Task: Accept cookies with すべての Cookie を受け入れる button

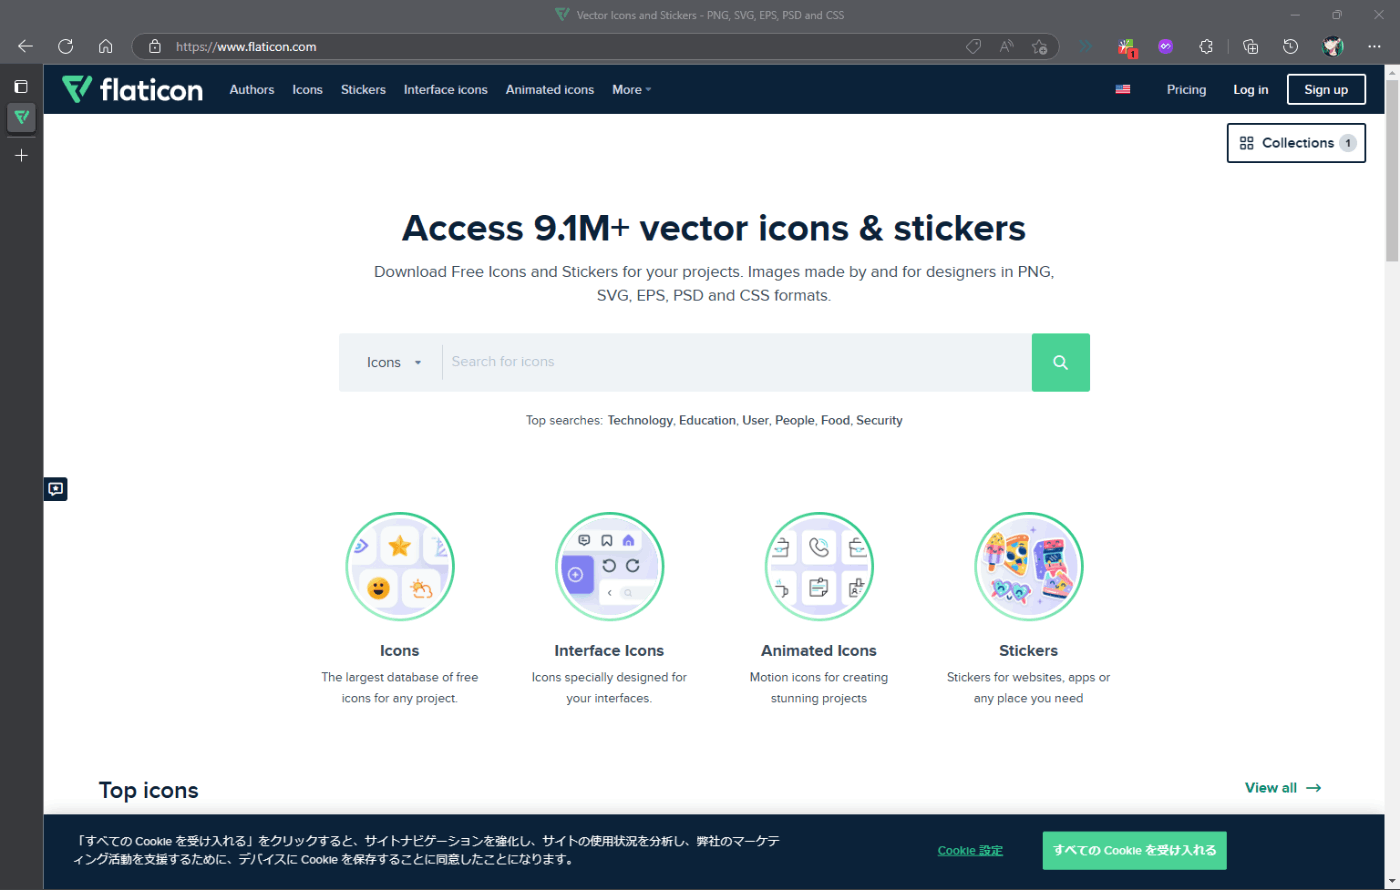Action: (x=1134, y=851)
